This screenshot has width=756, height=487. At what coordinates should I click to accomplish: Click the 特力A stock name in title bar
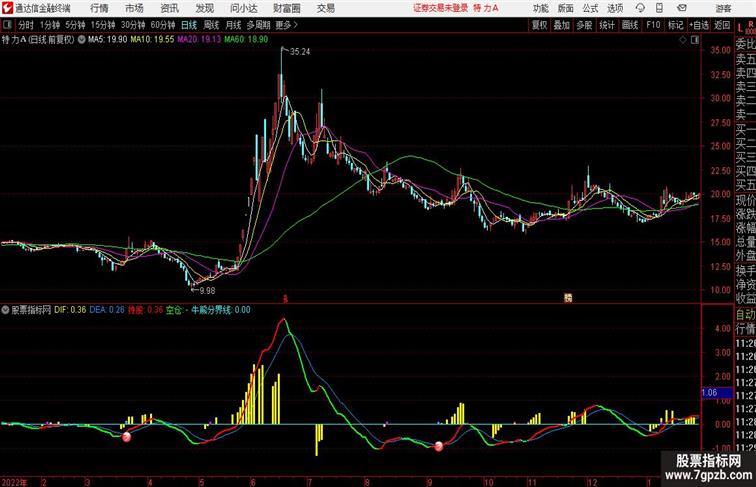pyautogui.click(x=486, y=8)
